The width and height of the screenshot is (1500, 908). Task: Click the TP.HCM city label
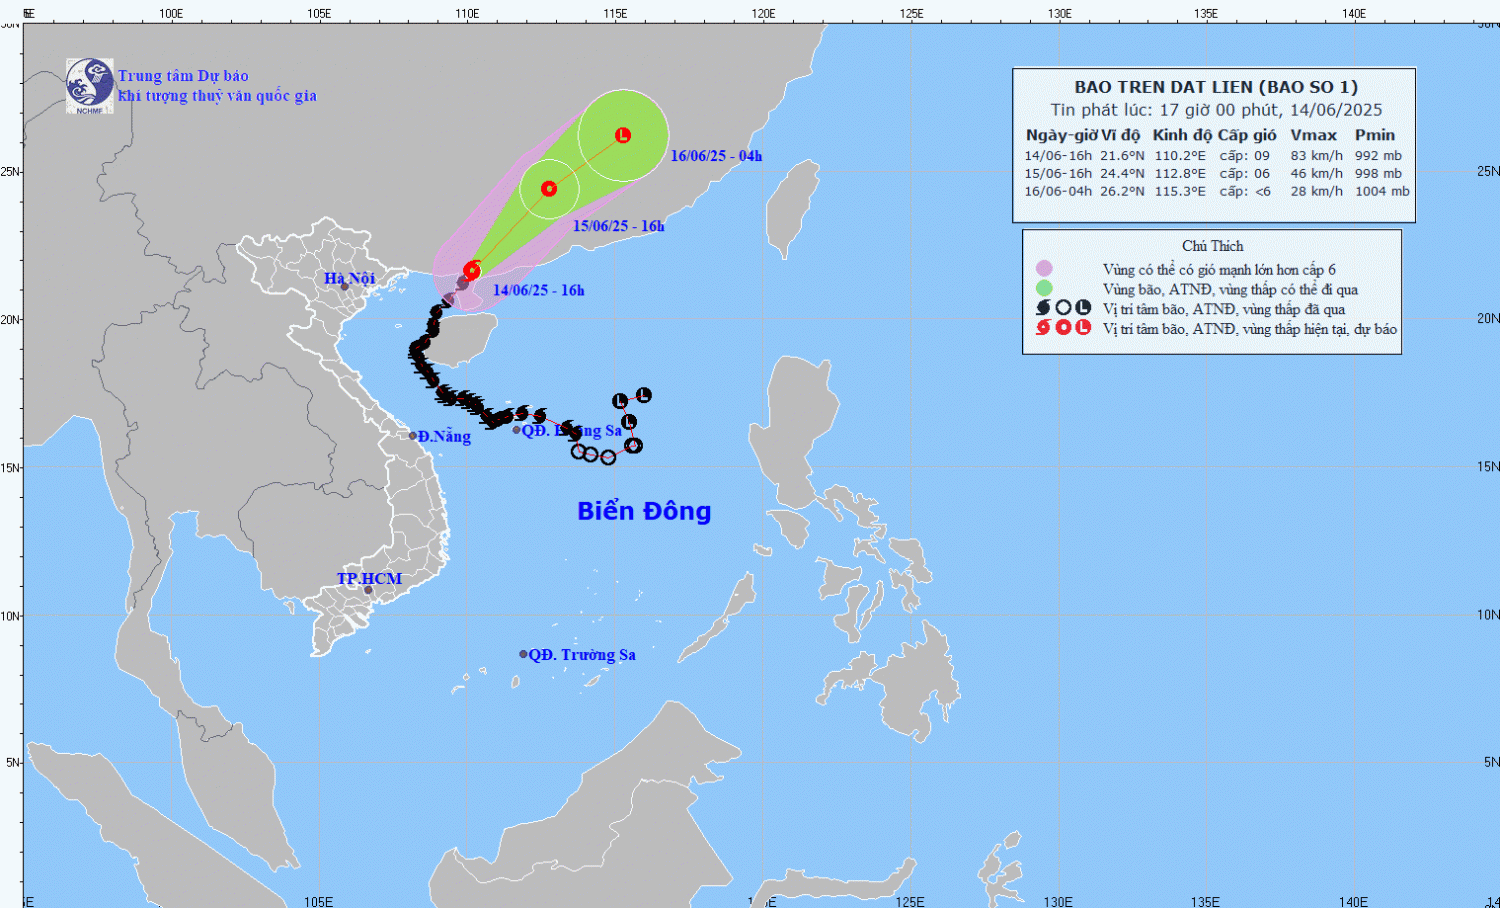pyautogui.click(x=369, y=579)
